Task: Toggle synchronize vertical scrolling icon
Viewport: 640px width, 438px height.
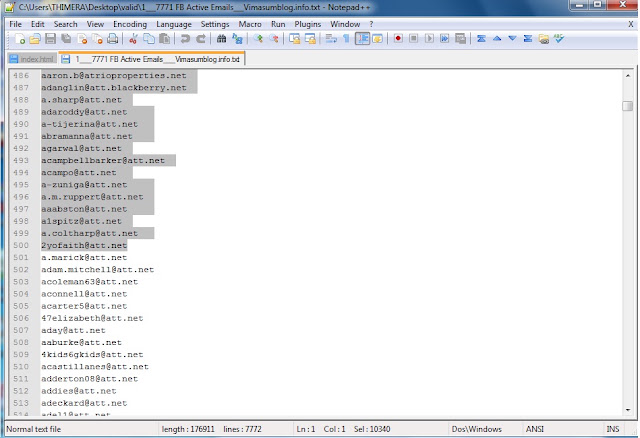Action: [x=294, y=39]
